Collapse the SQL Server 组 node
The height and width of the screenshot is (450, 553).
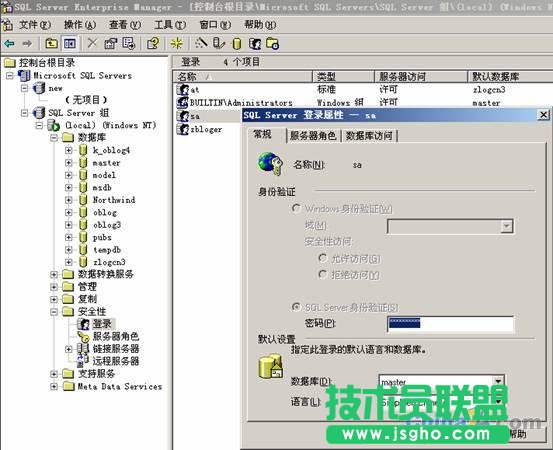24,113
